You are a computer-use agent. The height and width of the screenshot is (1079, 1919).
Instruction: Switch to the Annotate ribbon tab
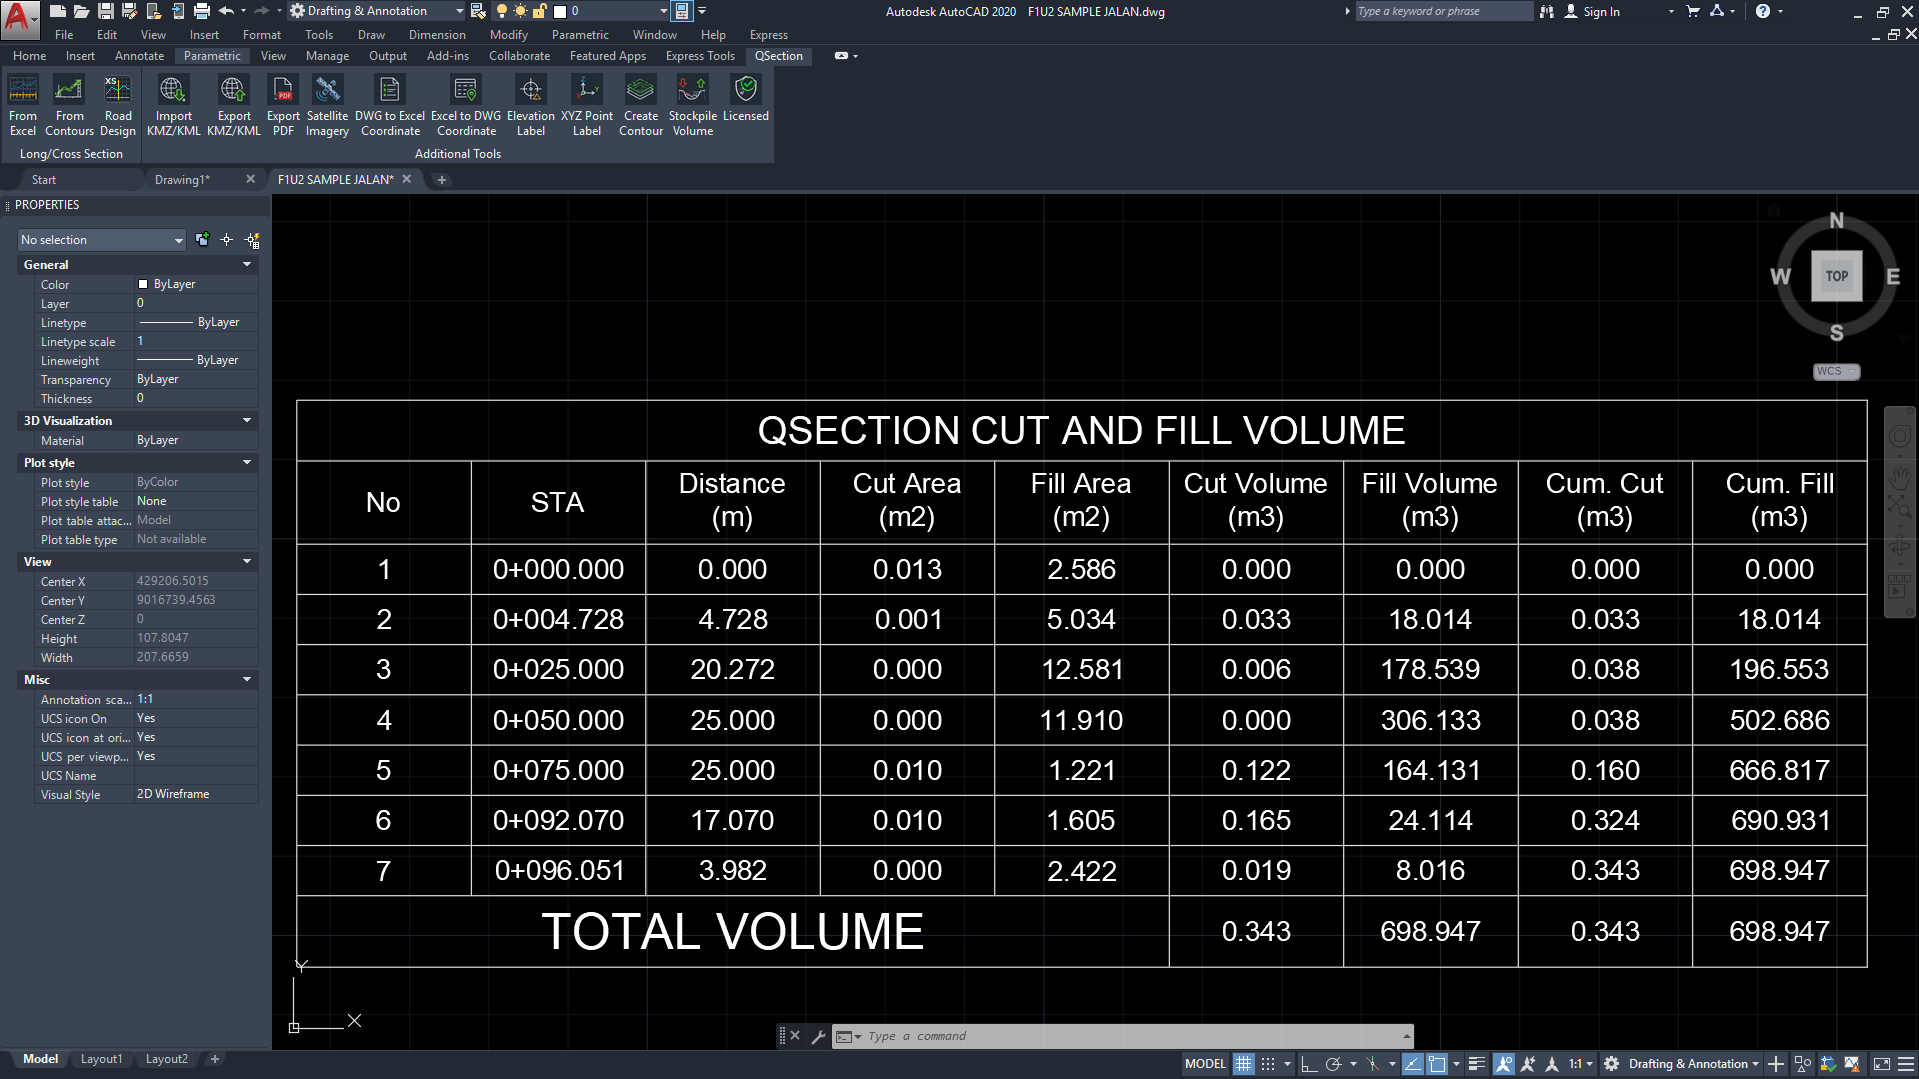[139, 56]
